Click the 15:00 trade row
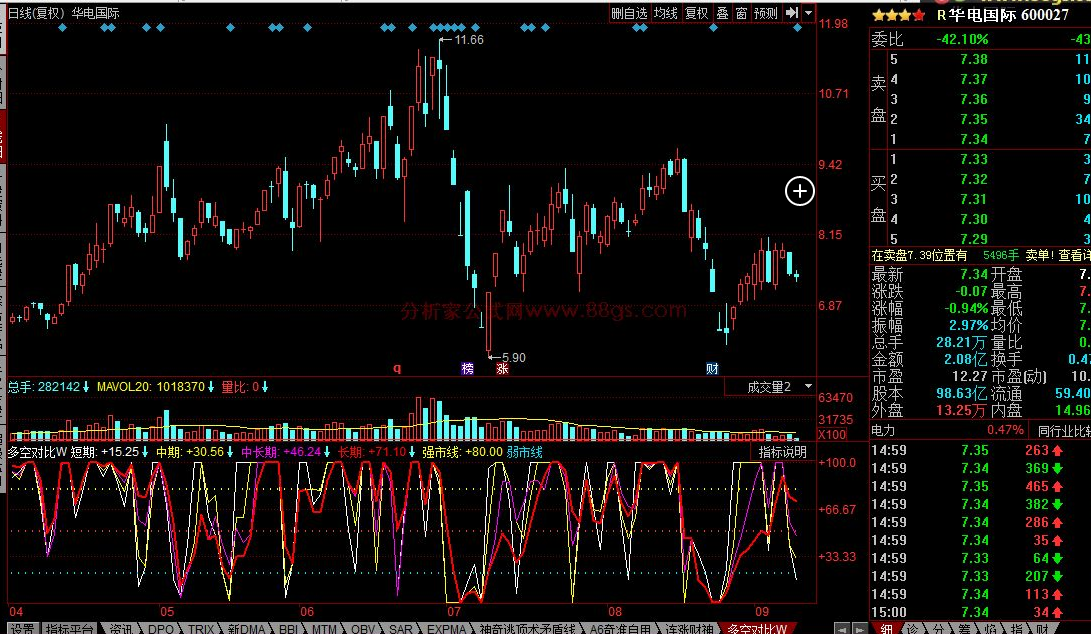This screenshot has width=1091, height=634. (980, 612)
